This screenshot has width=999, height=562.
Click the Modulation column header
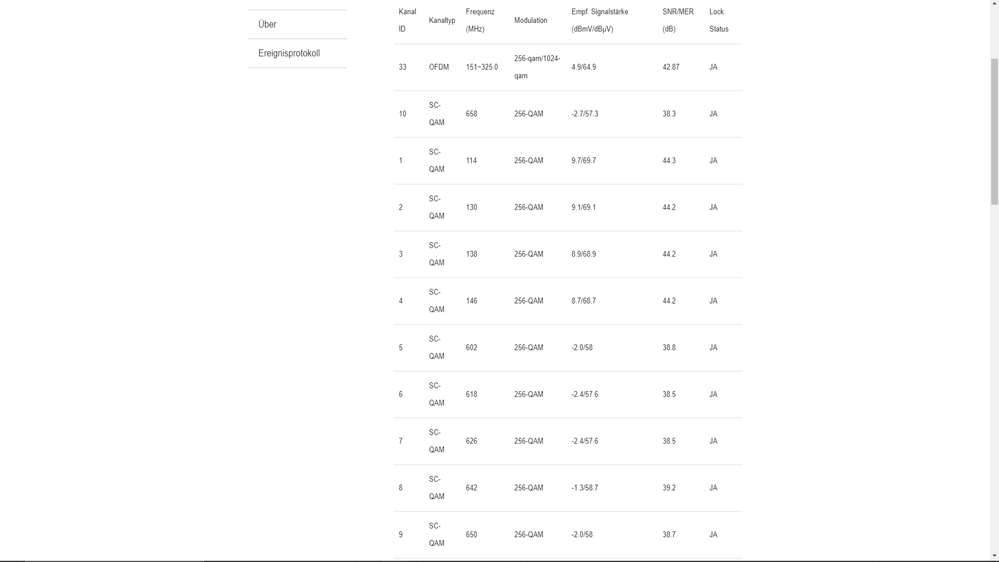pos(531,20)
